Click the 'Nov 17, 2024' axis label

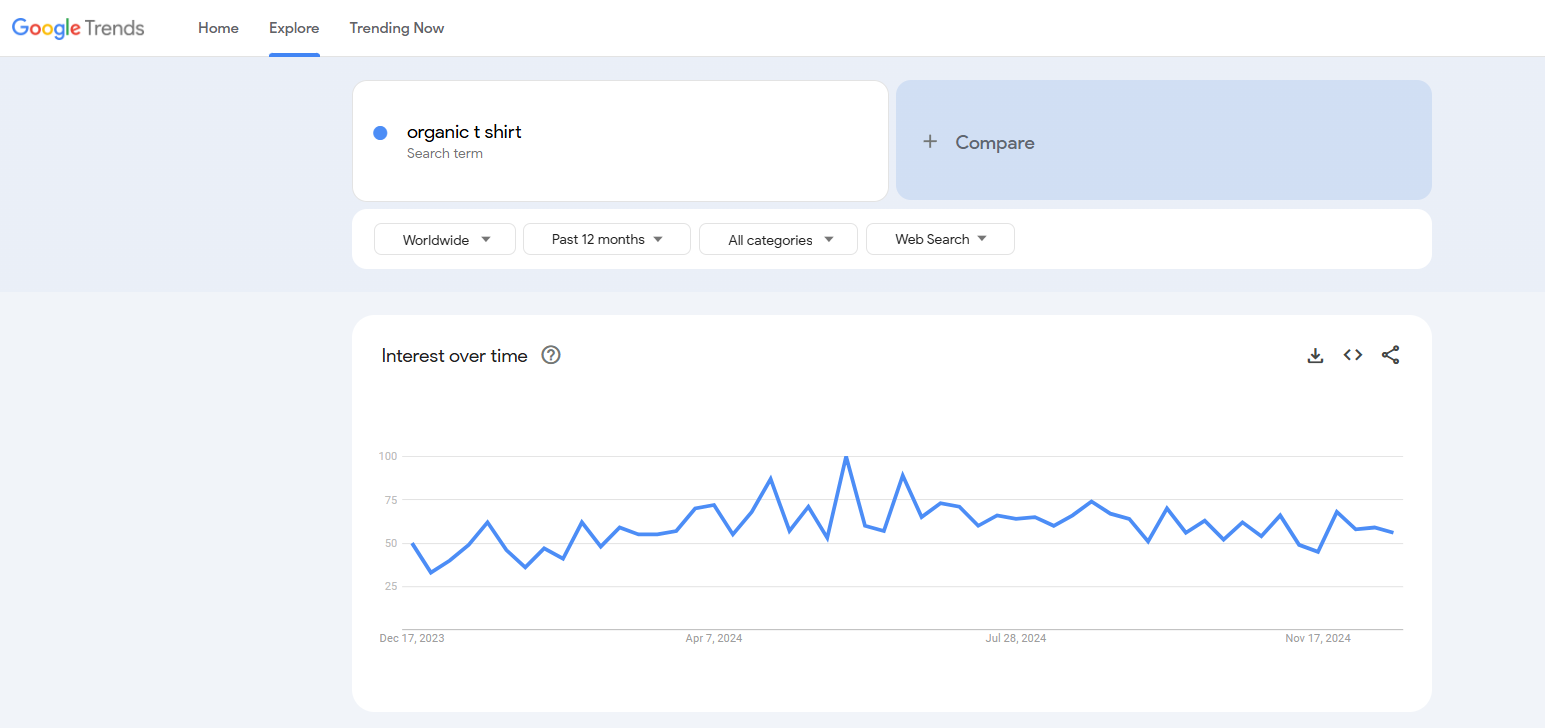point(1318,638)
